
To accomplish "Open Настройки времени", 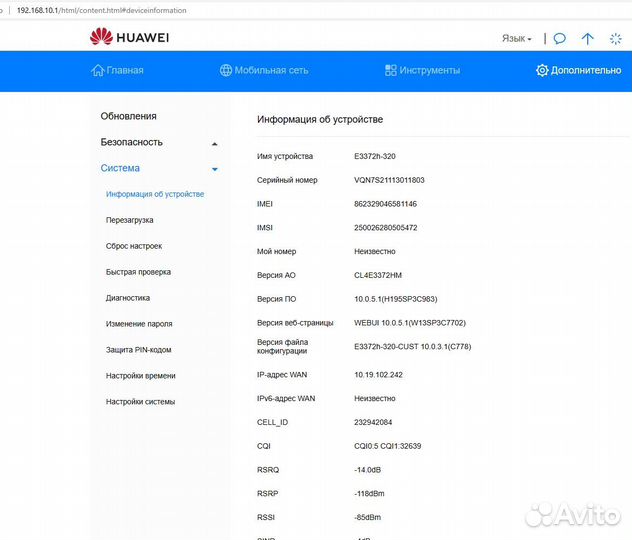I will click(x=141, y=376).
